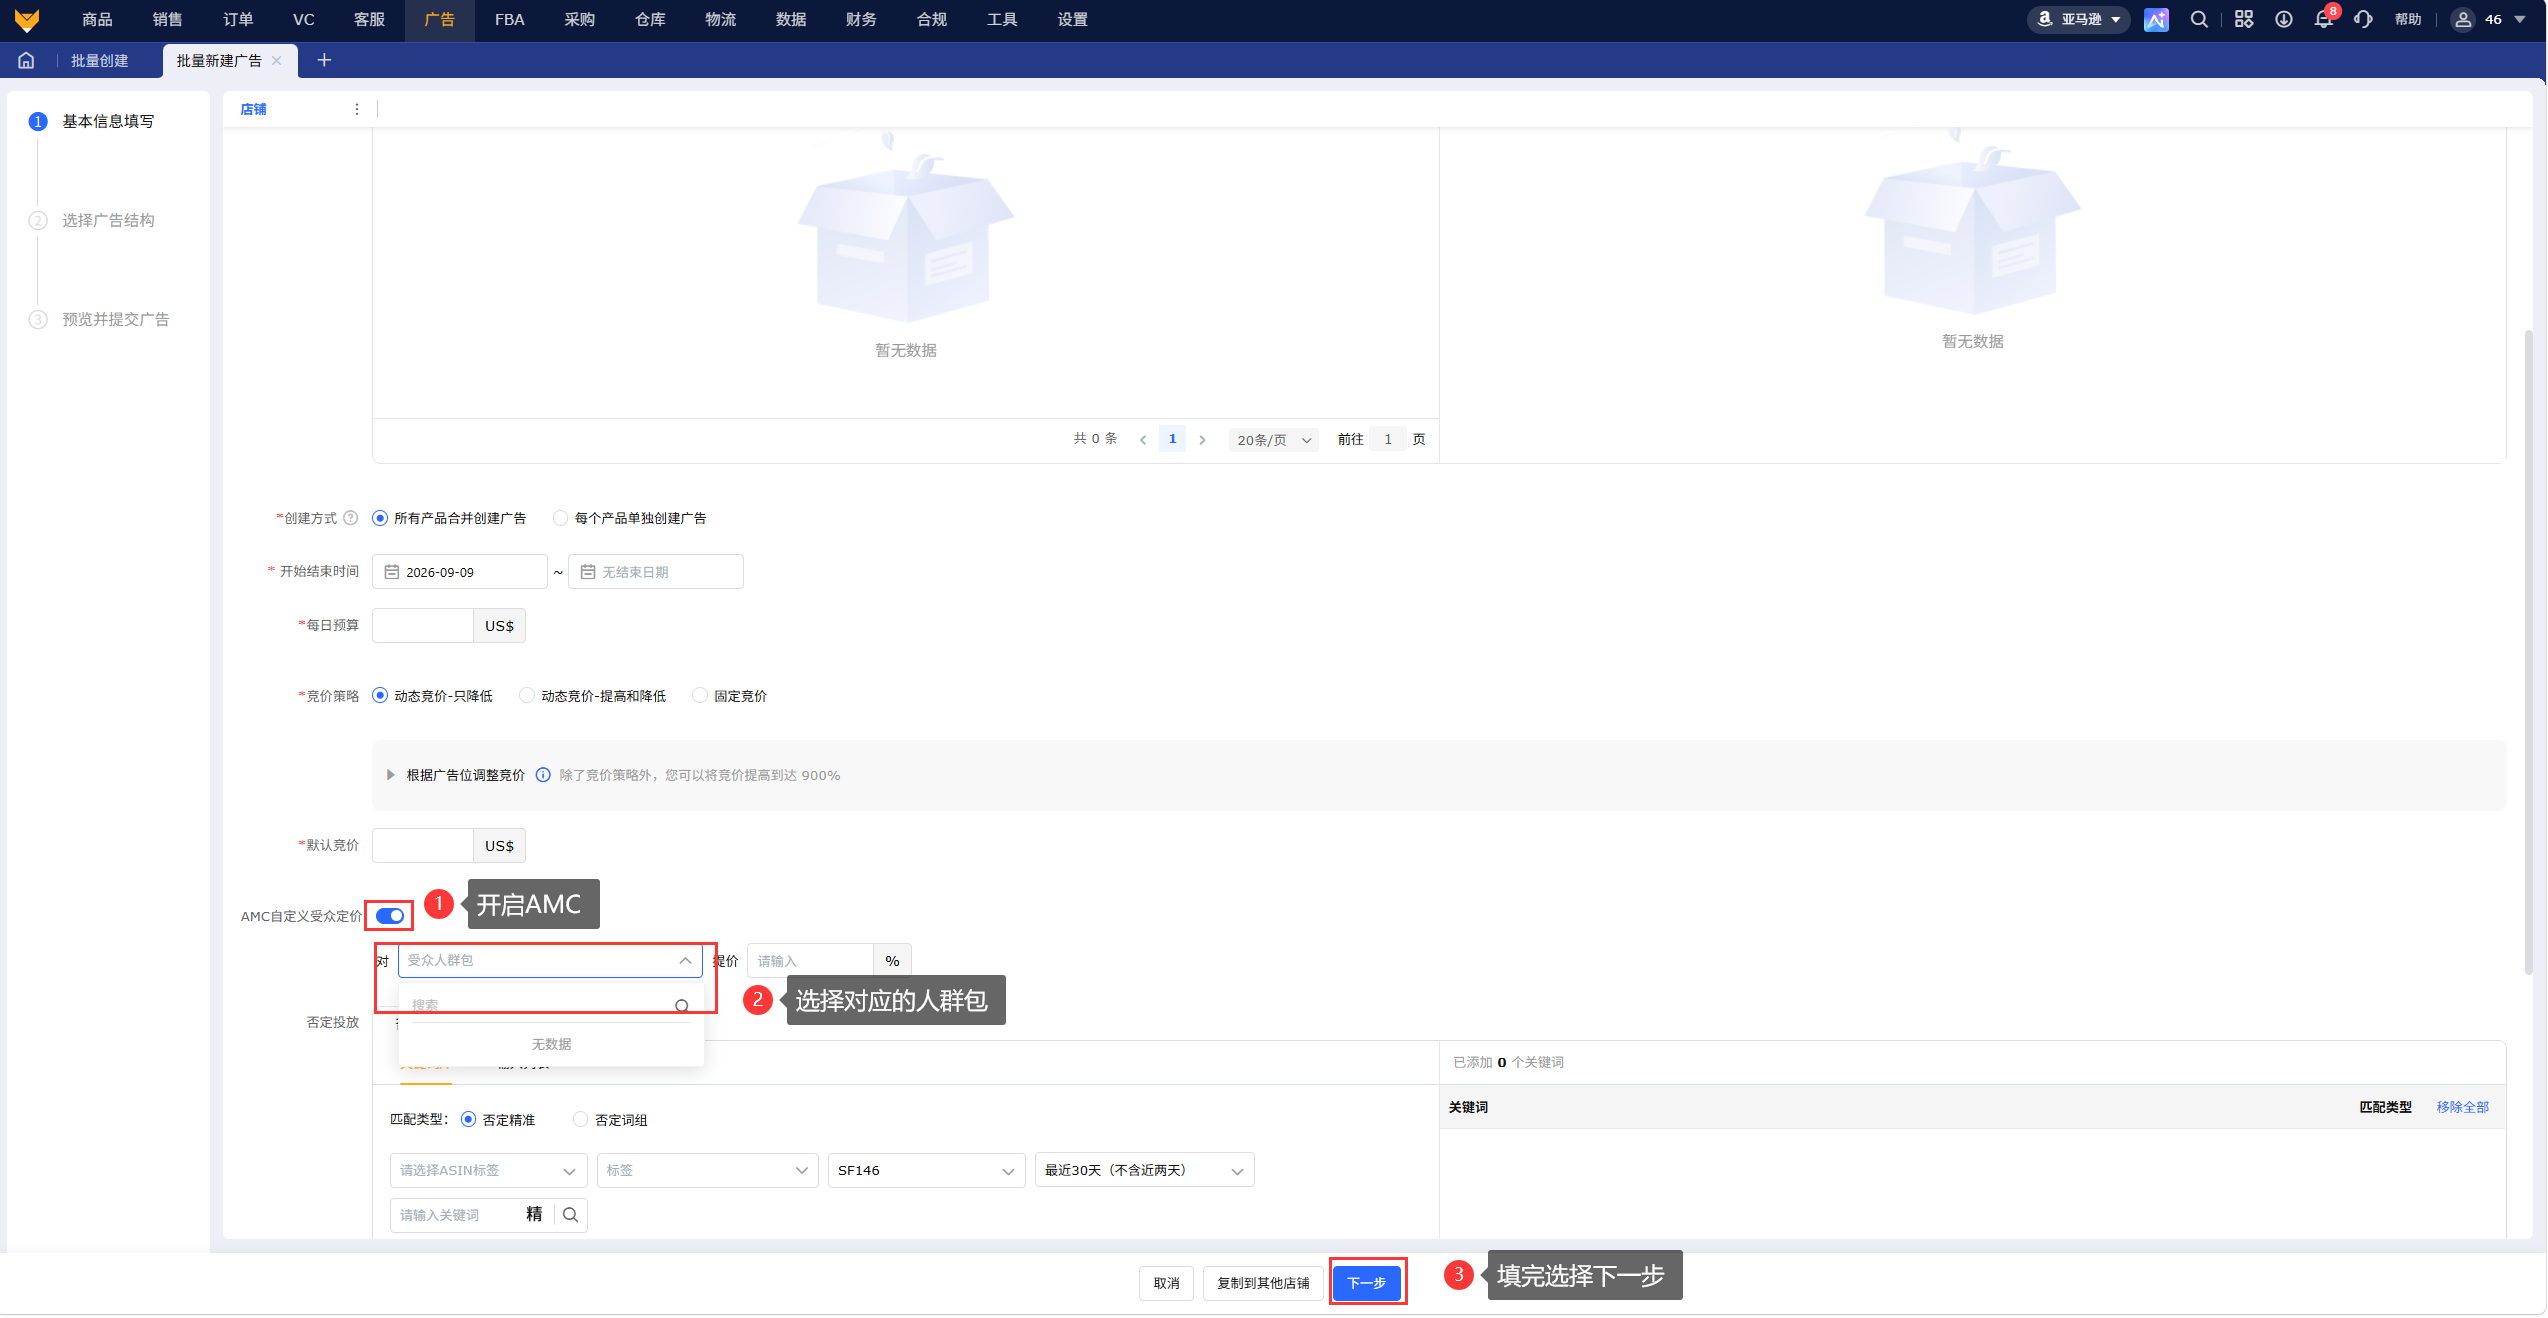Screen dimensions: 2548x1318
Task: Open the download center icon
Action: click(2284, 20)
